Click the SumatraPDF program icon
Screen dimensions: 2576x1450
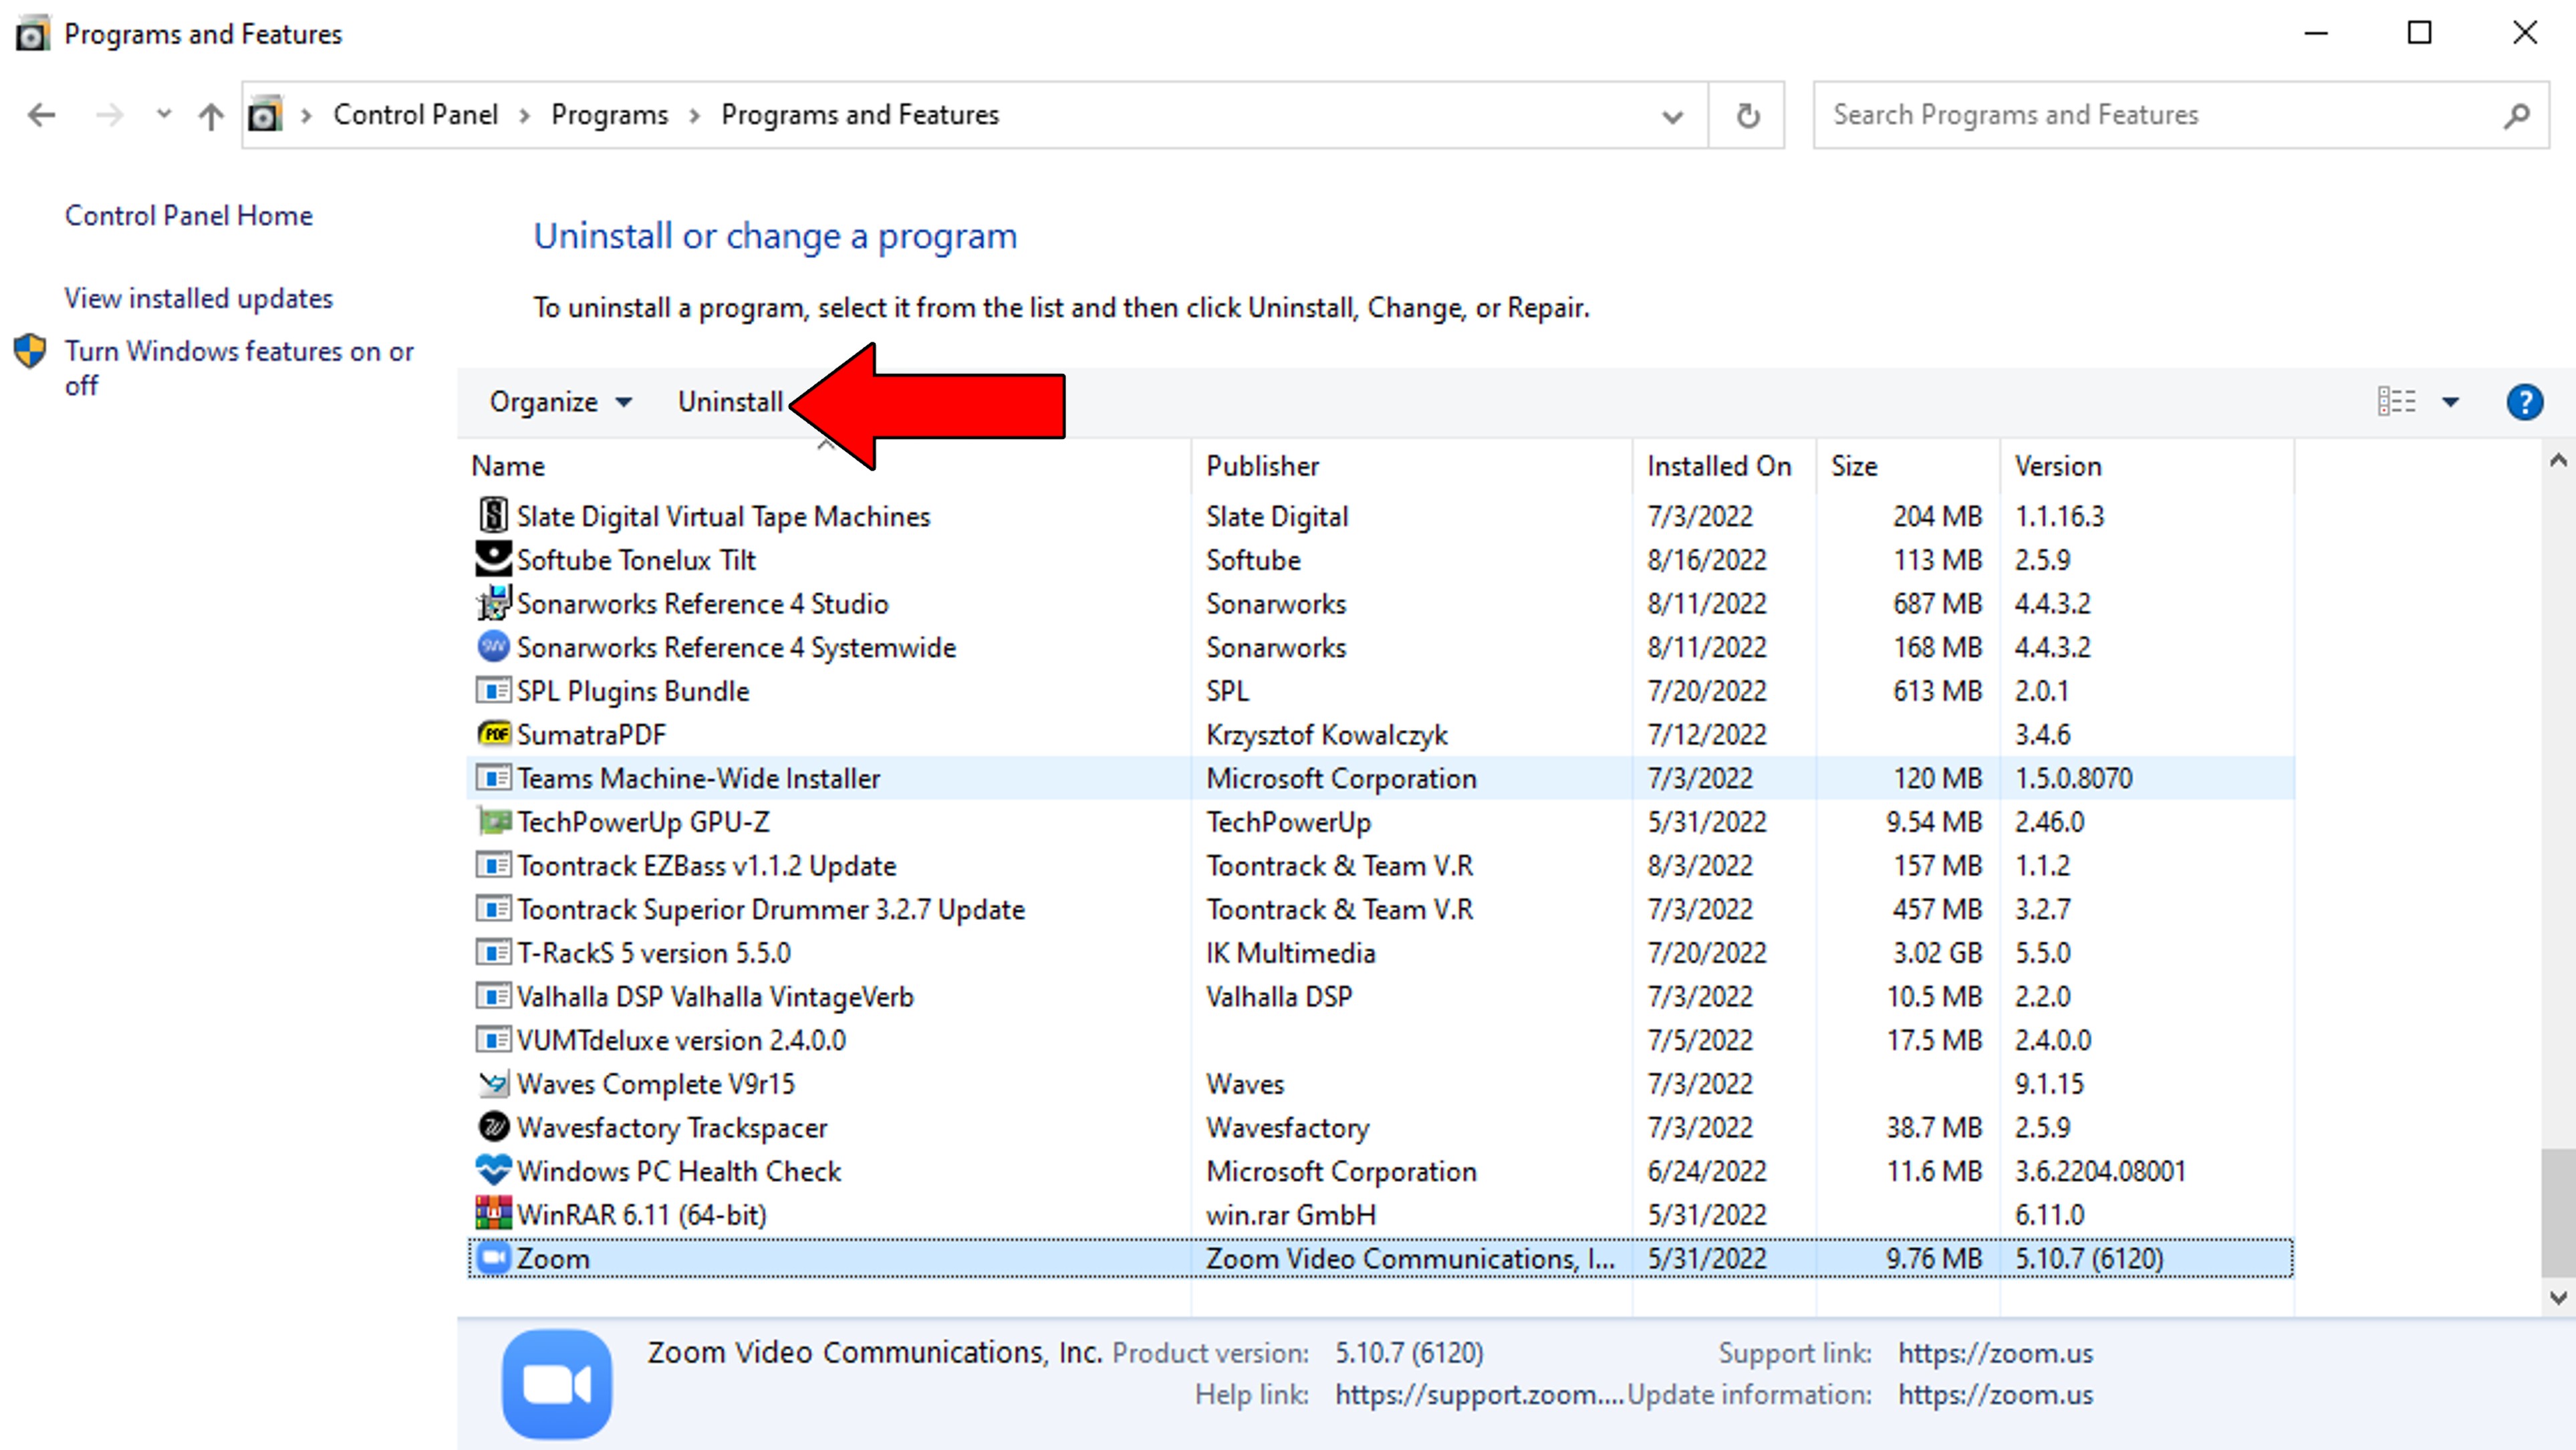click(493, 734)
